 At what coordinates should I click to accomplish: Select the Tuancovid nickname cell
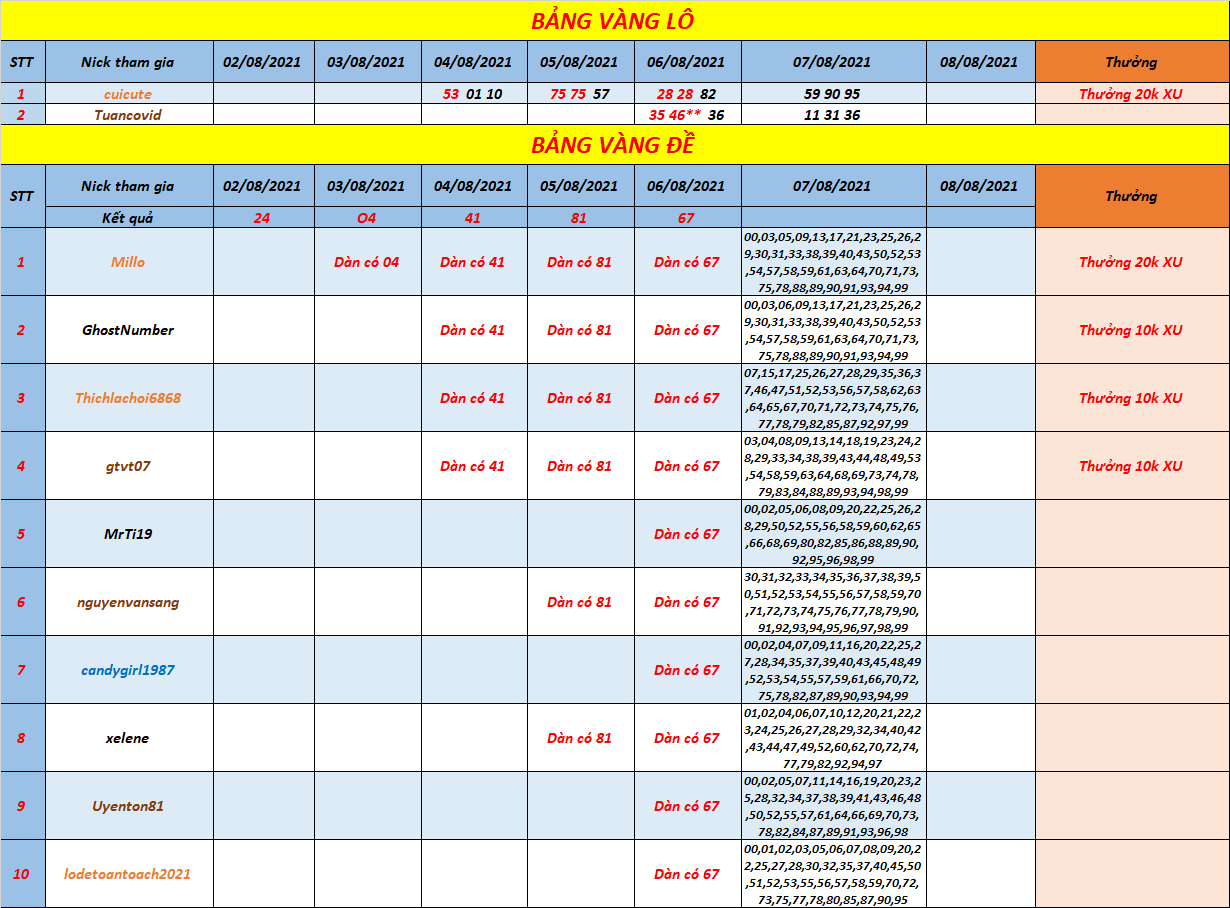128,115
